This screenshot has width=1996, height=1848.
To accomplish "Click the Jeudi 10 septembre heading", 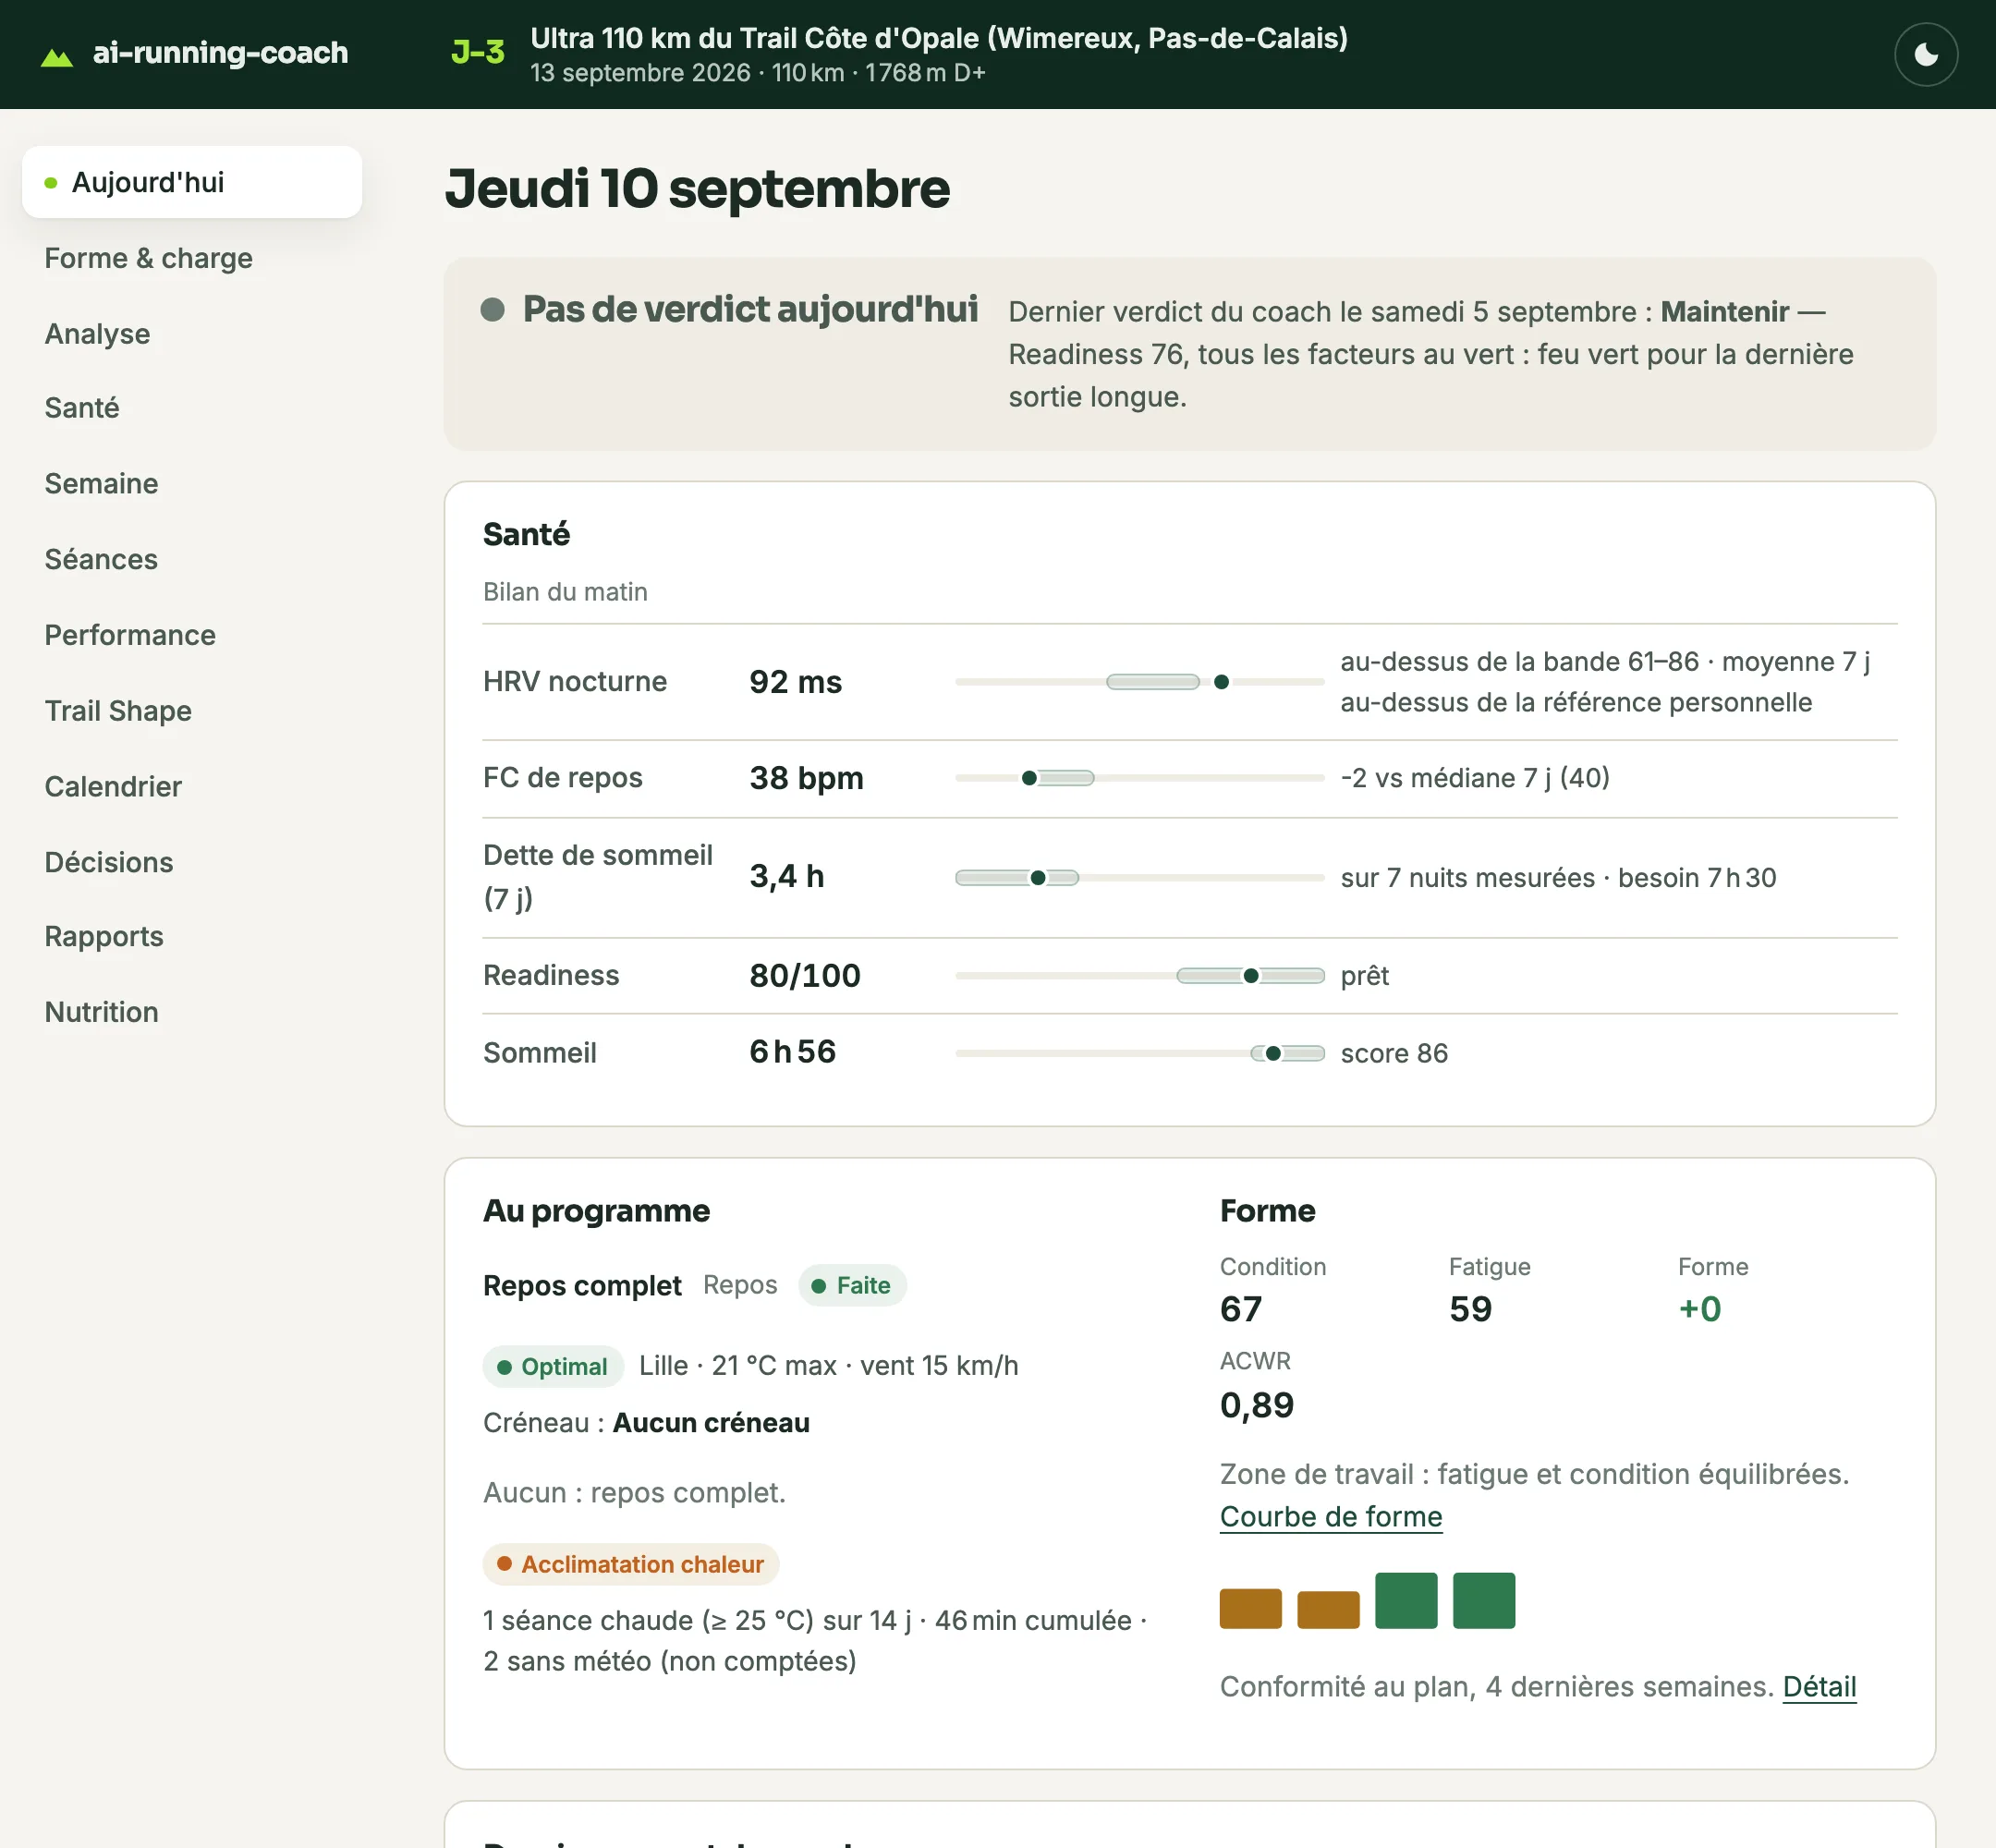I will [x=697, y=188].
